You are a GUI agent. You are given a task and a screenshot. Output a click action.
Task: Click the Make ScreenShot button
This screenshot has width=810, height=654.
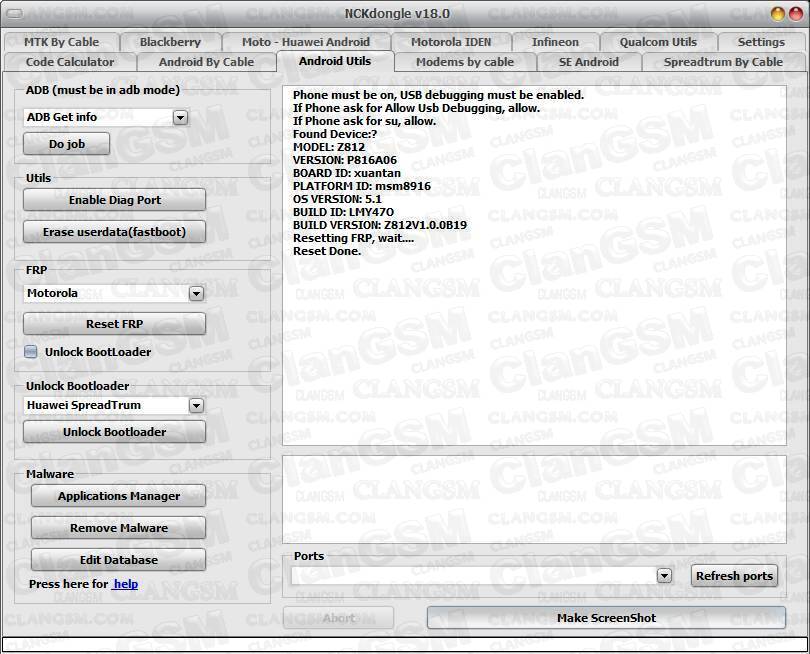(606, 618)
